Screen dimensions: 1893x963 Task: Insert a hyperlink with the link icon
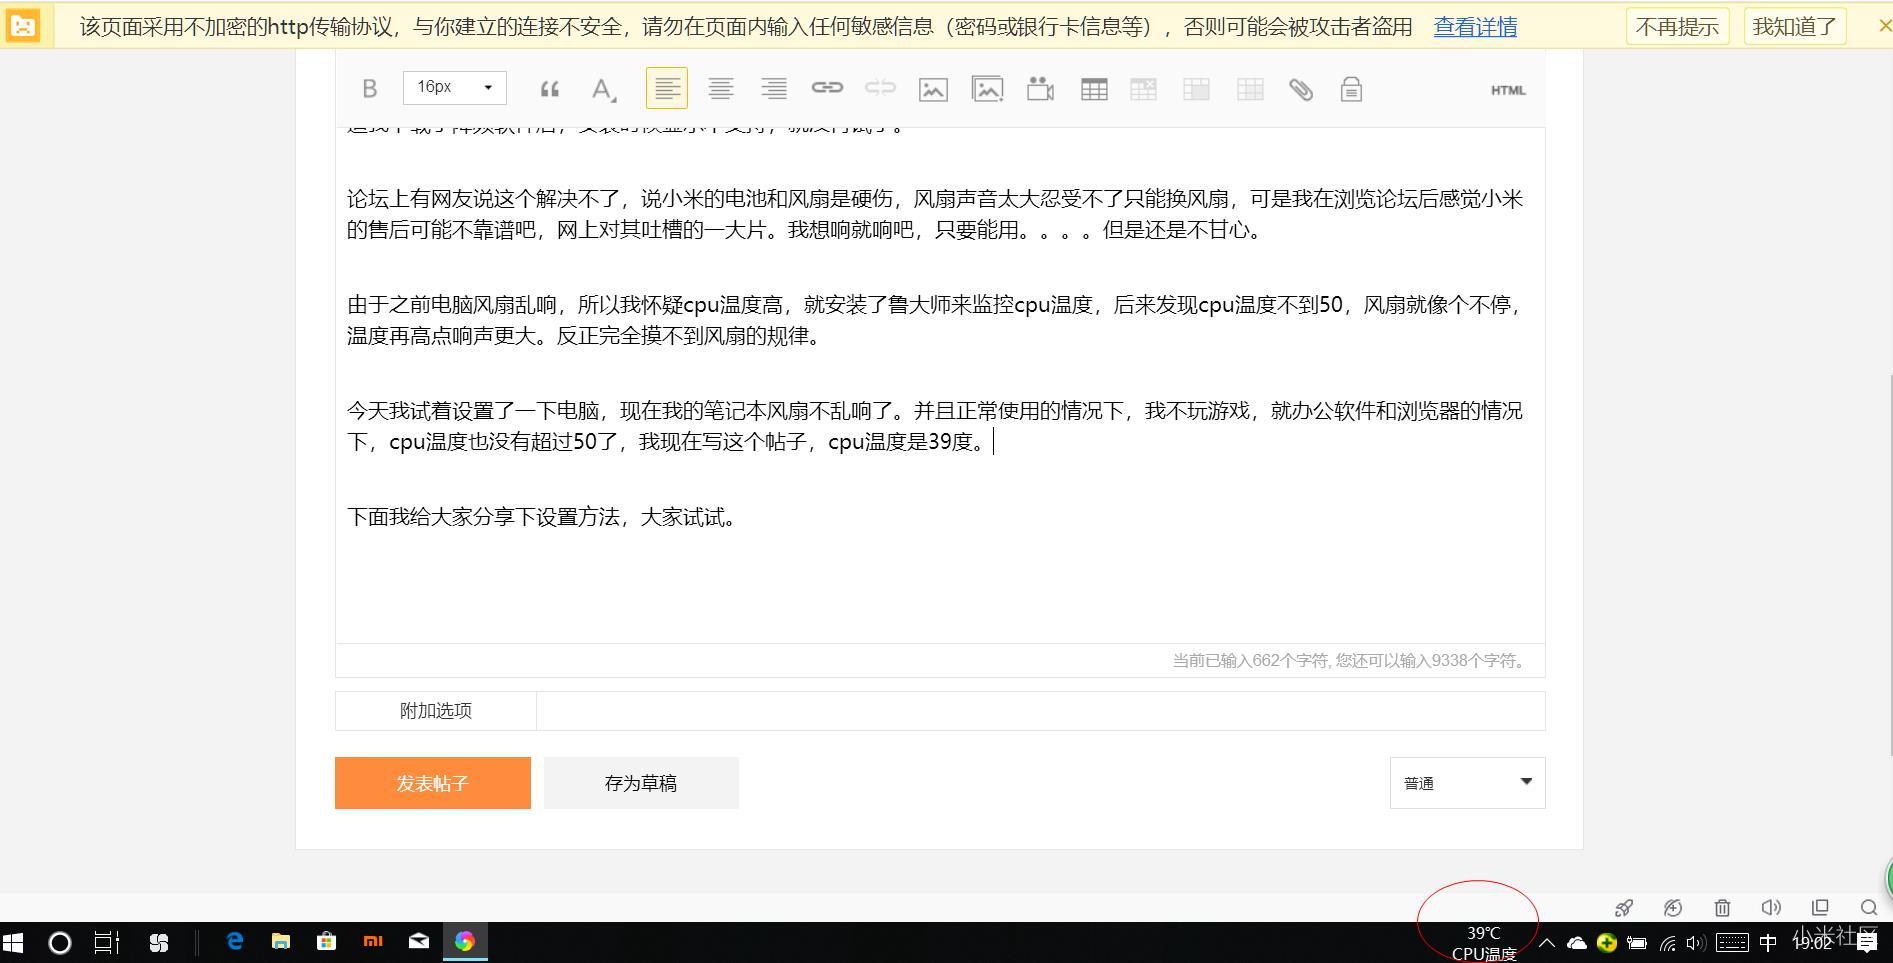pos(827,88)
